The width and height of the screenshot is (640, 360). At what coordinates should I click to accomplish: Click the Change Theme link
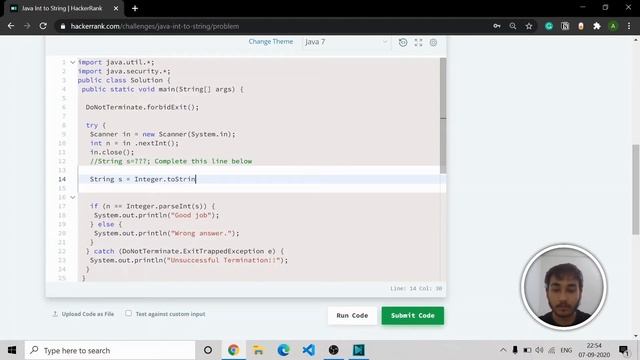[x=271, y=42]
